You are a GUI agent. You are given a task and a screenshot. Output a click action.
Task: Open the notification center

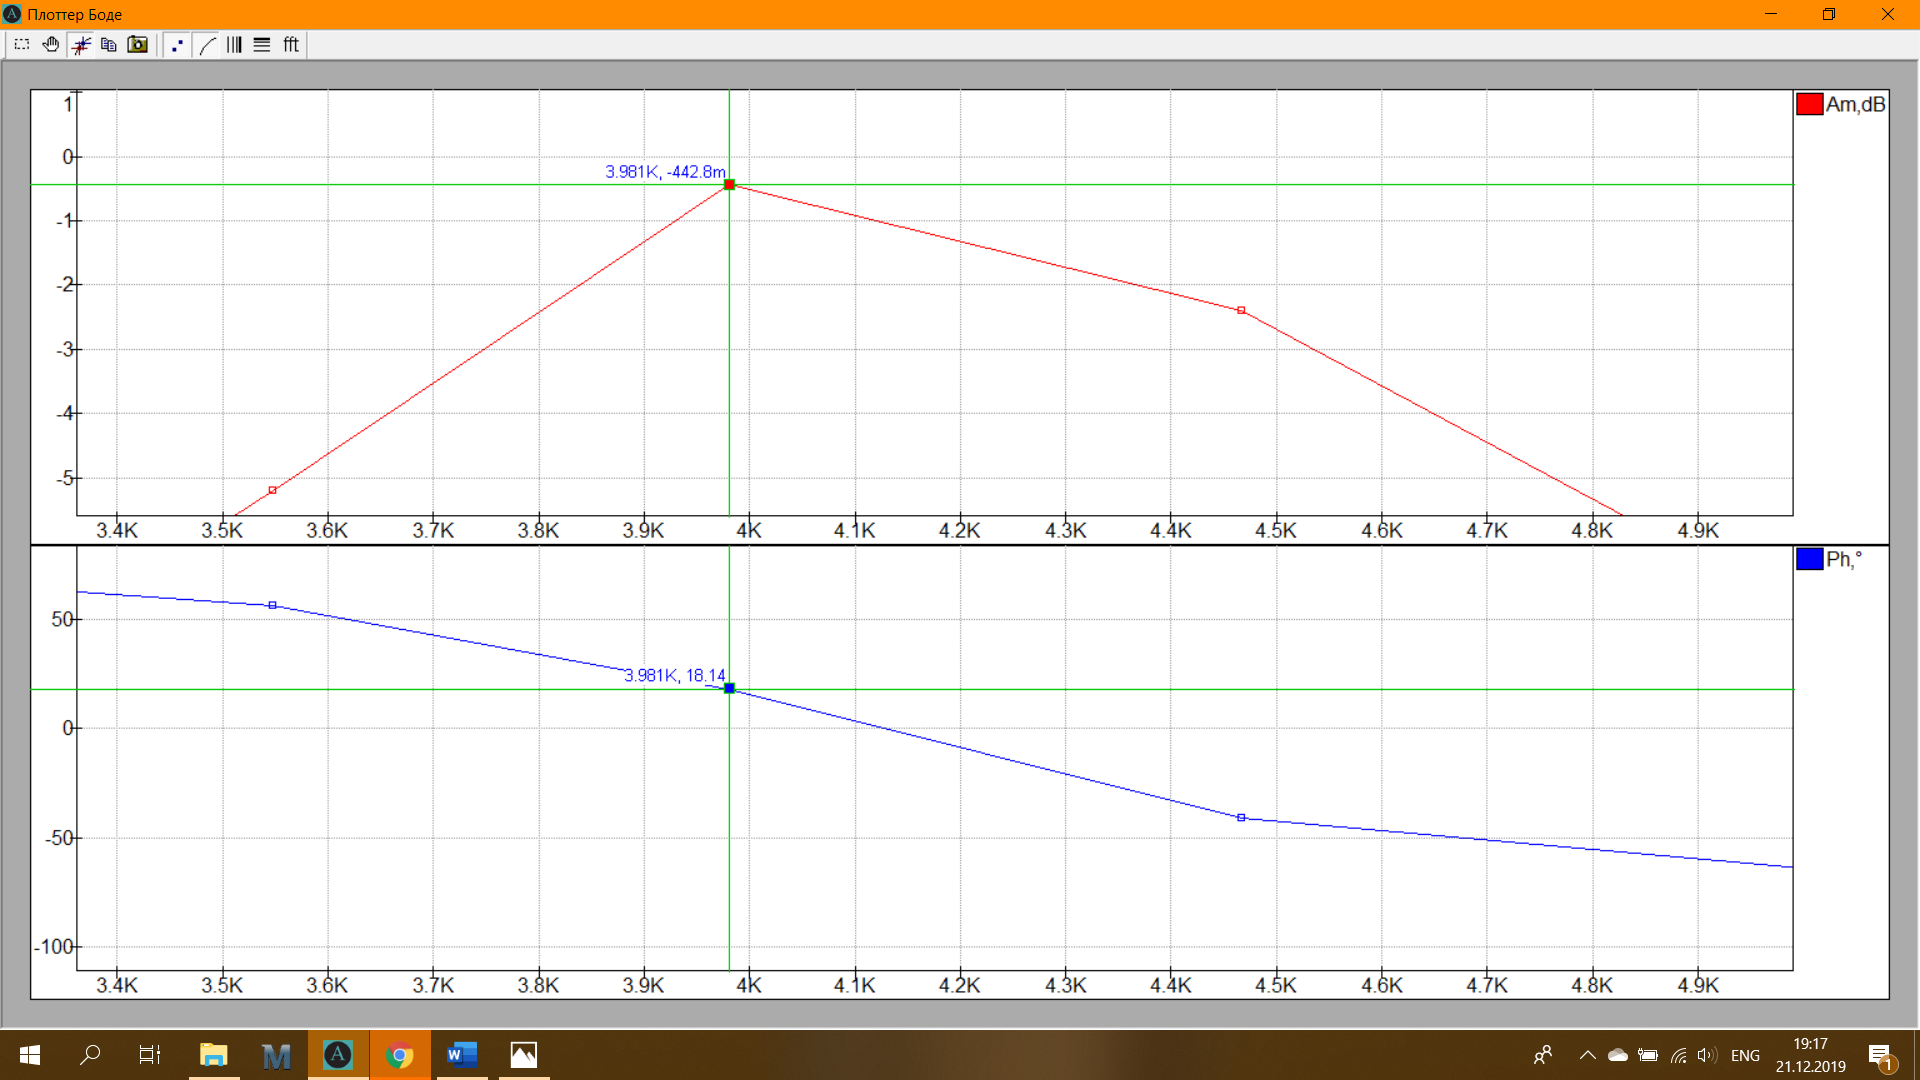tap(1880, 1055)
